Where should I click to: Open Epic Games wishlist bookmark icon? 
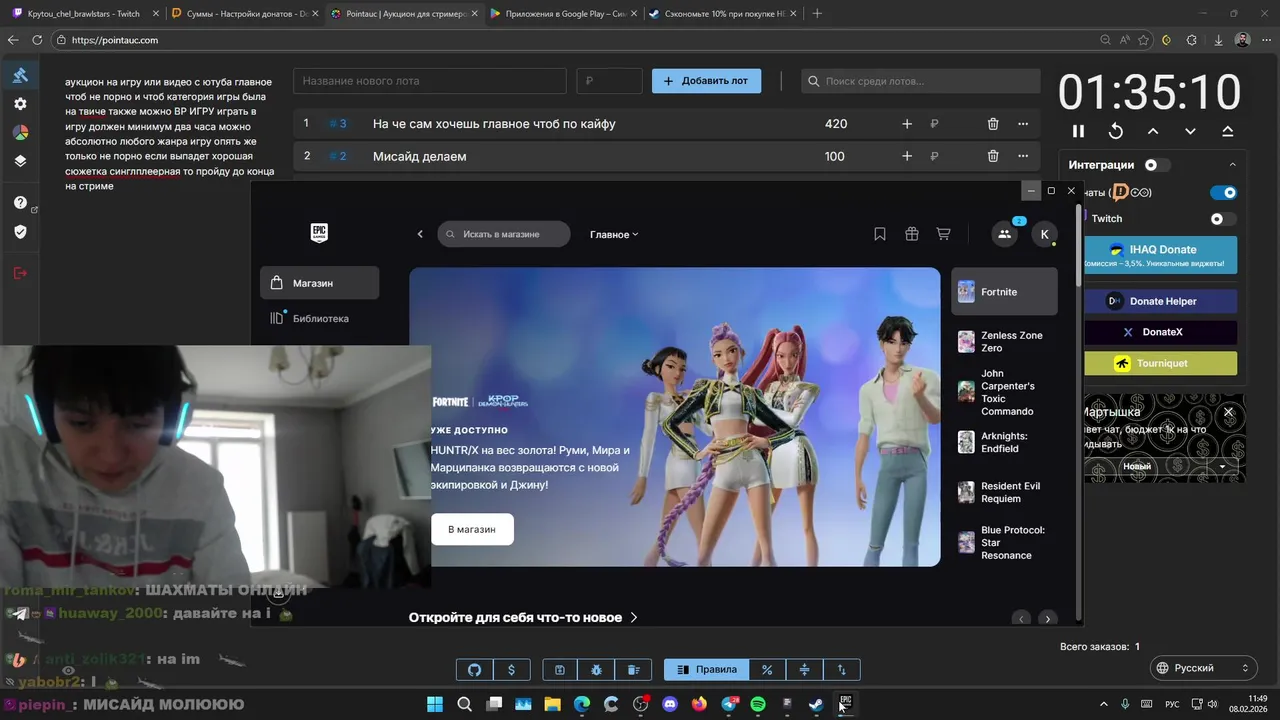(x=880, y=234)
